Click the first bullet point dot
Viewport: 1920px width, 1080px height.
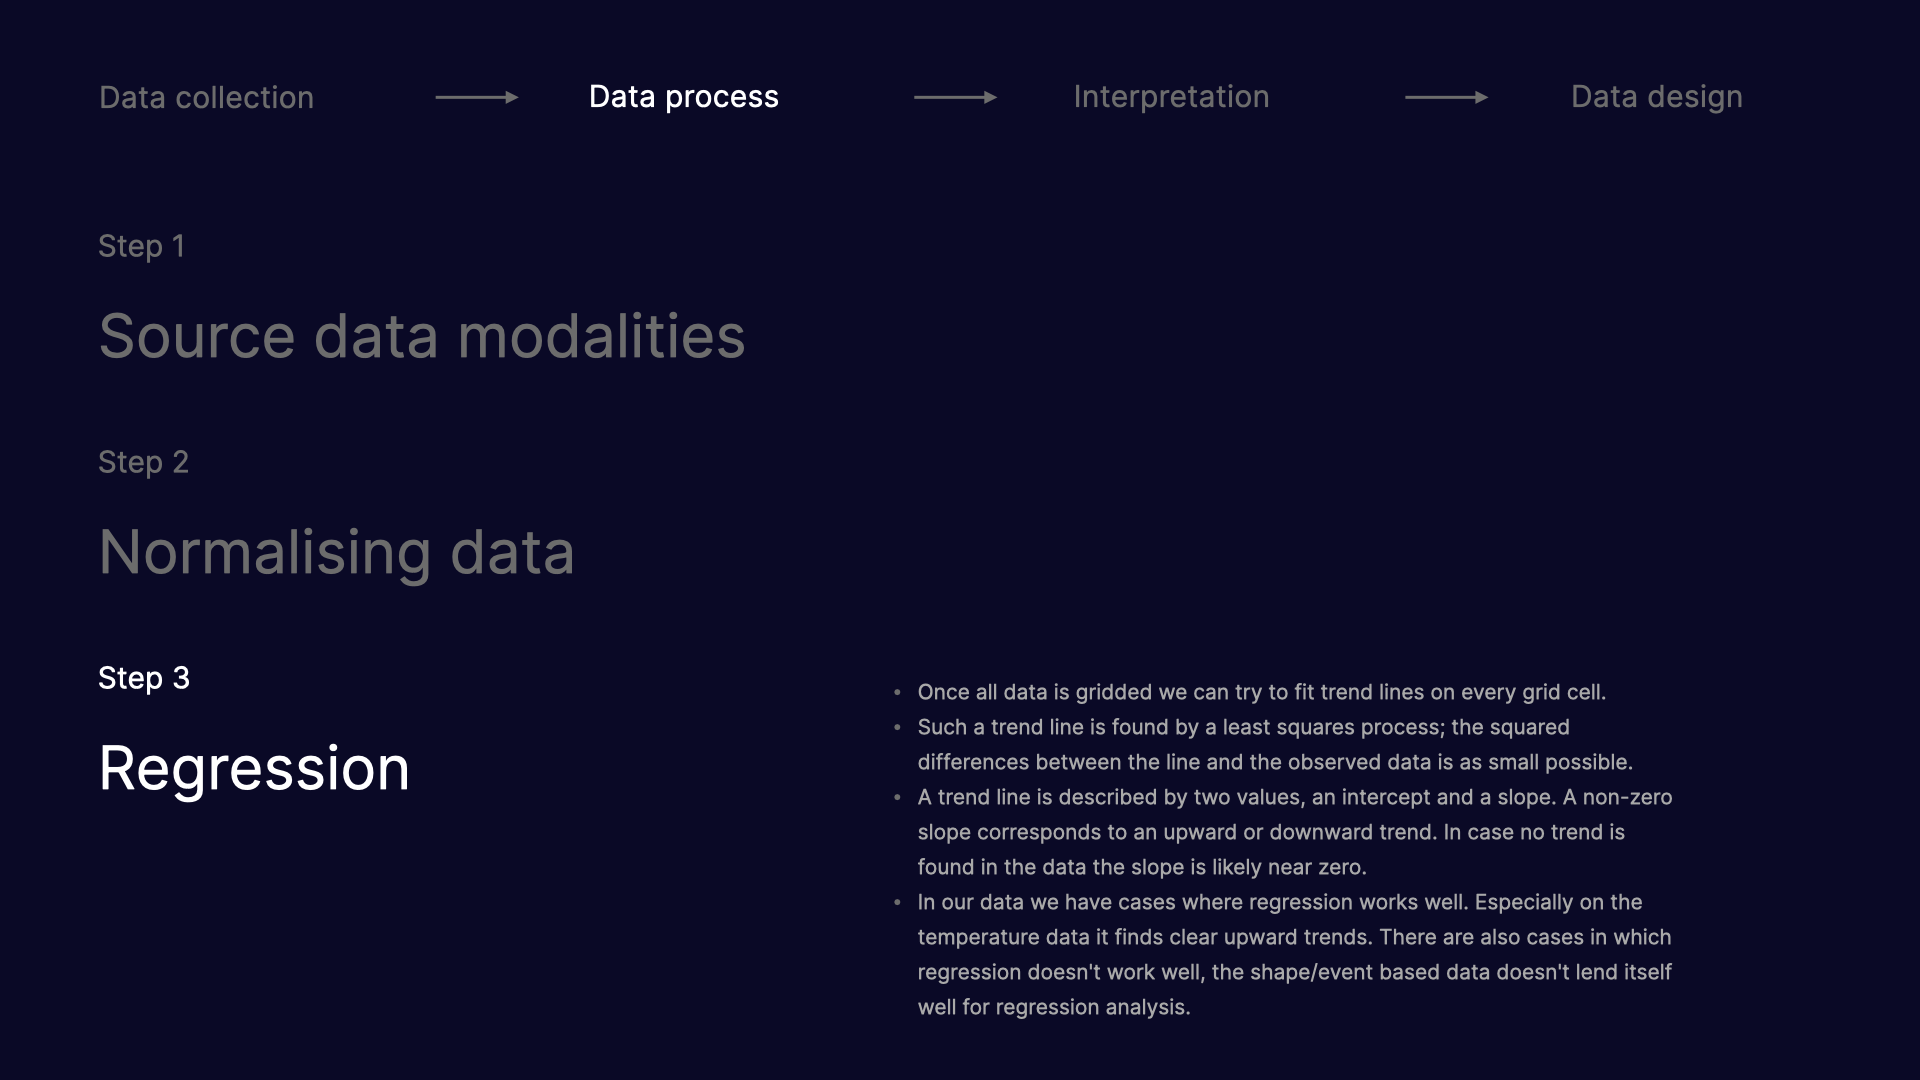(x=897, y=692)
